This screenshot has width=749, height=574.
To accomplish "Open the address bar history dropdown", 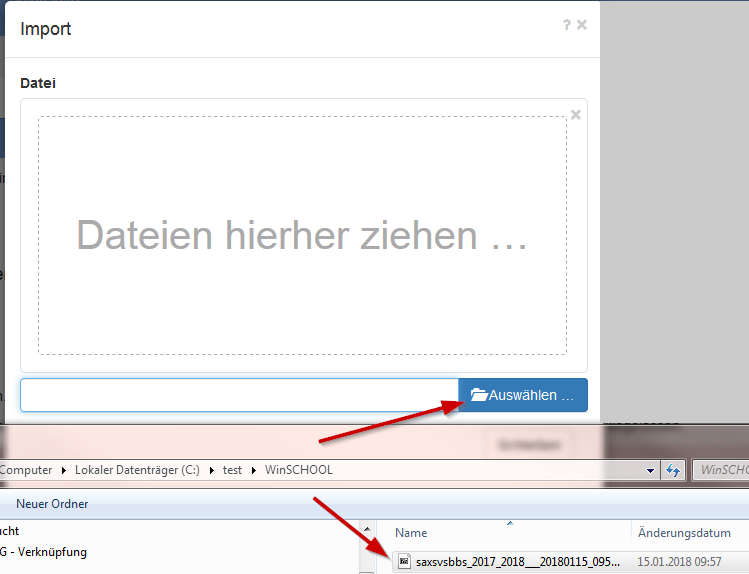I will [x=650, y=470].
